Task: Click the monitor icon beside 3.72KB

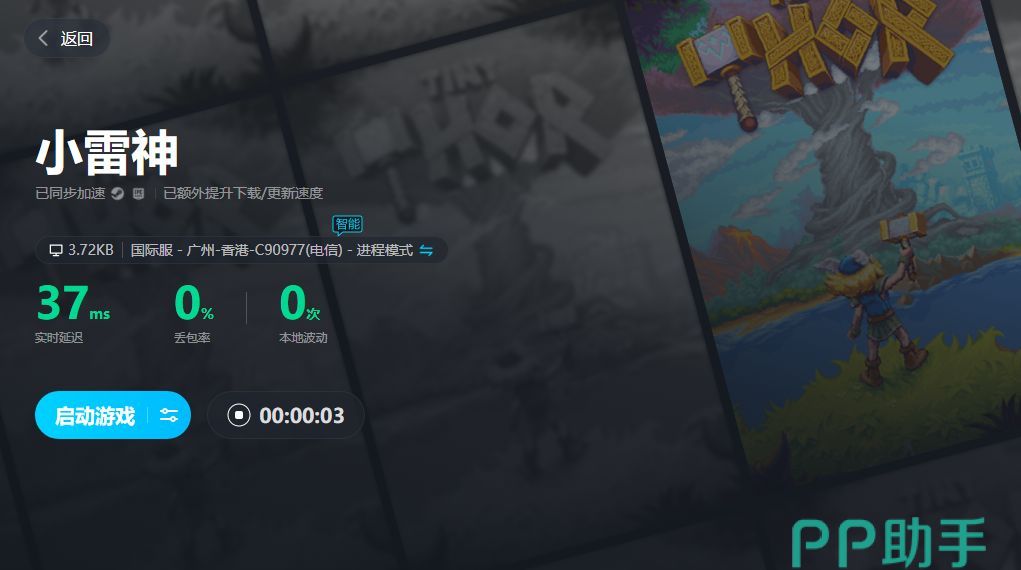Action: pyautogui.click(x=56, y=250)
